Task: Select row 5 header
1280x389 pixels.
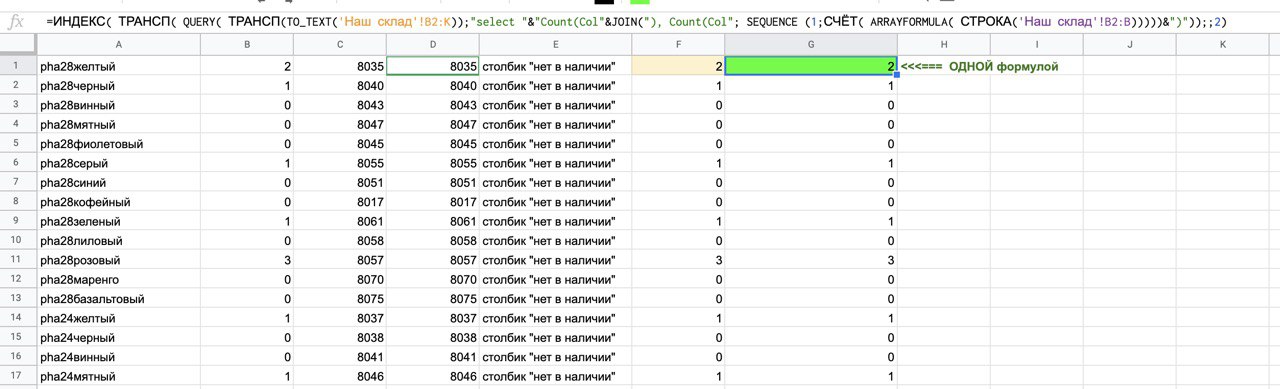Action: click(x=18, y=144)
